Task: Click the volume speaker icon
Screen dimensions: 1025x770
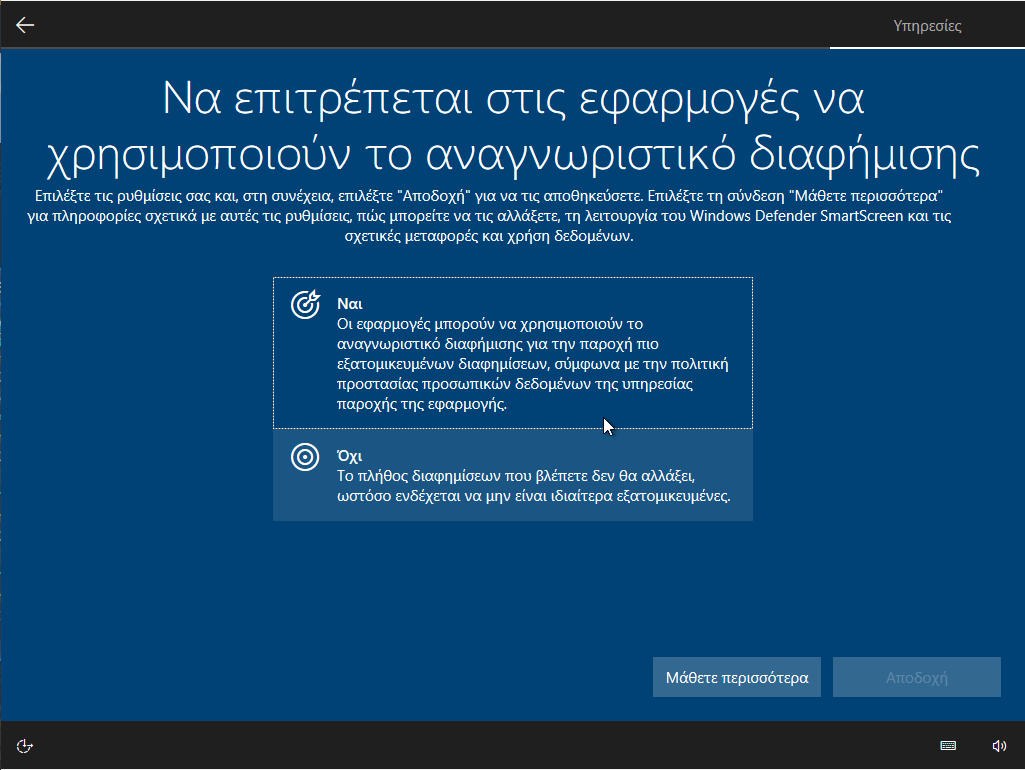Action: pyautogui.click(x=999, y=746)
